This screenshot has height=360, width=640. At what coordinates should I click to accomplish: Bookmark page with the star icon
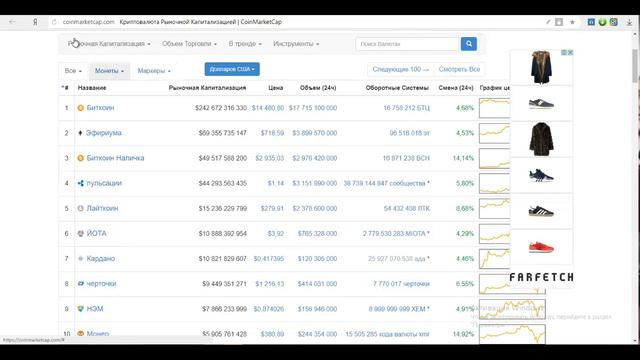[x=572, y=22]
